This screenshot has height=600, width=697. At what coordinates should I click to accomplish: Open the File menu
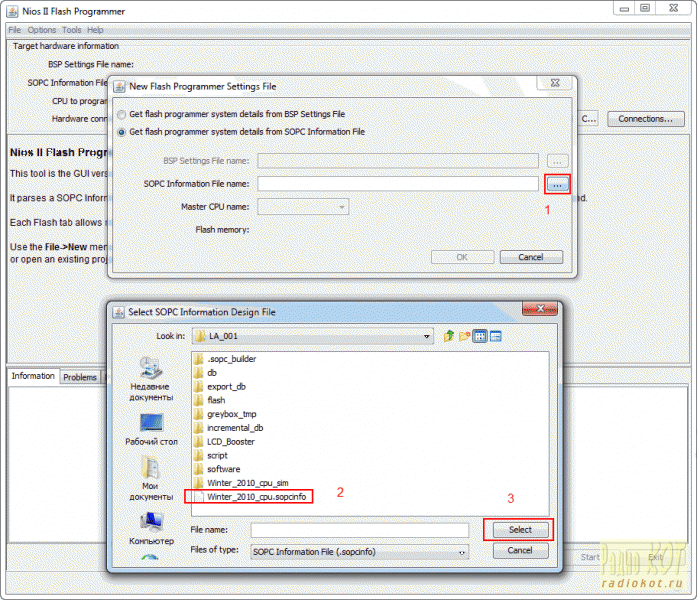tap(15, 30)
